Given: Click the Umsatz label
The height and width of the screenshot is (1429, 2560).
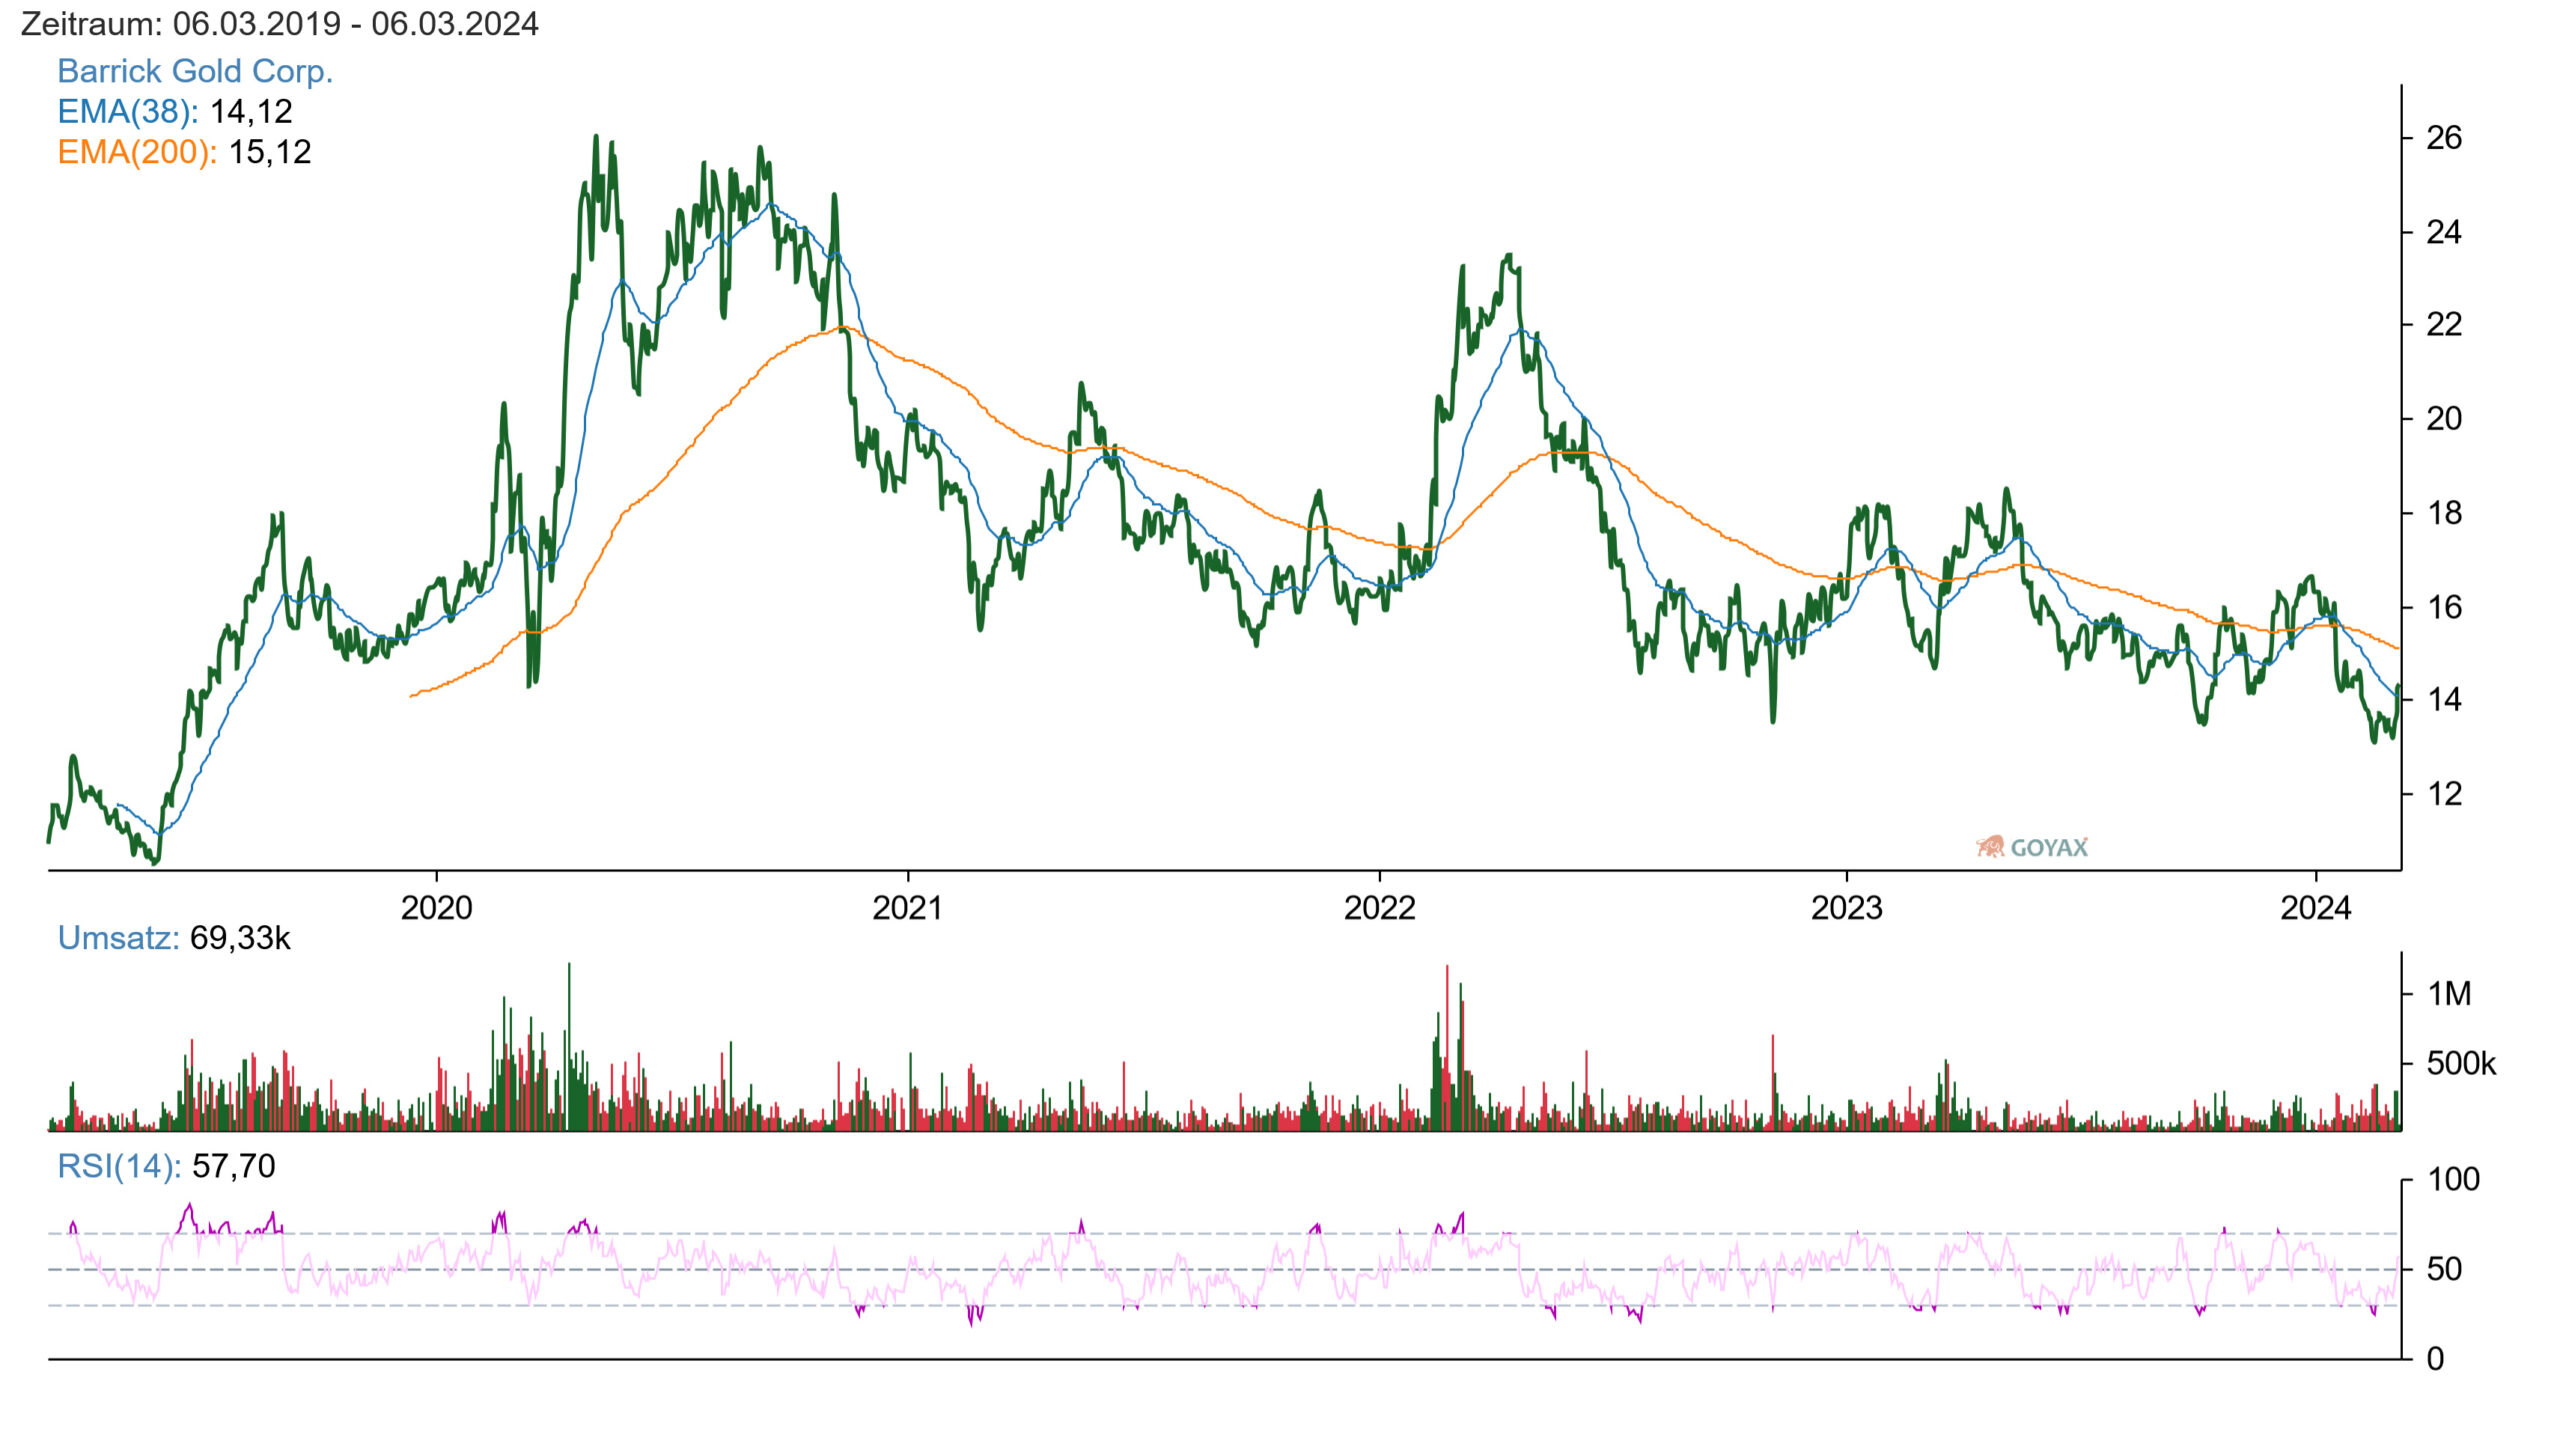Looking at the screenshot, I should tap(118, 938).
